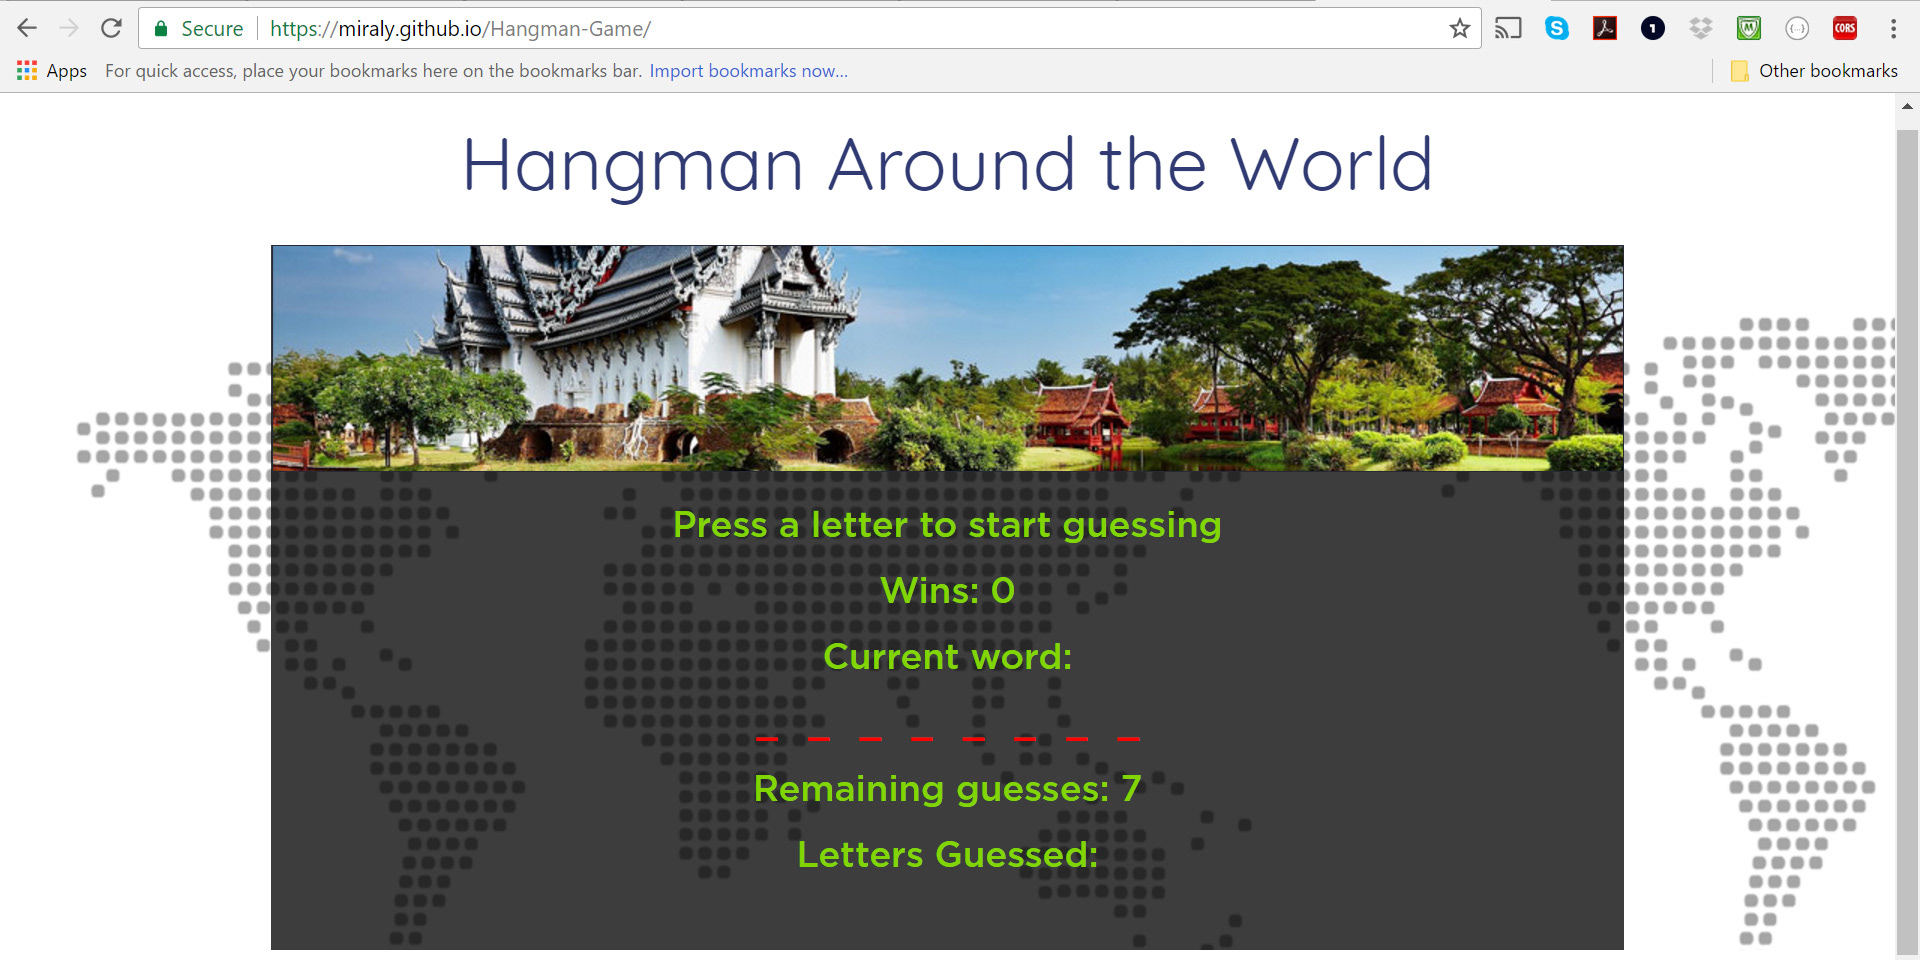Open the Chrome three-dot menu
Viewport: 1920px width, 960px height.
tap(1893, 28)
